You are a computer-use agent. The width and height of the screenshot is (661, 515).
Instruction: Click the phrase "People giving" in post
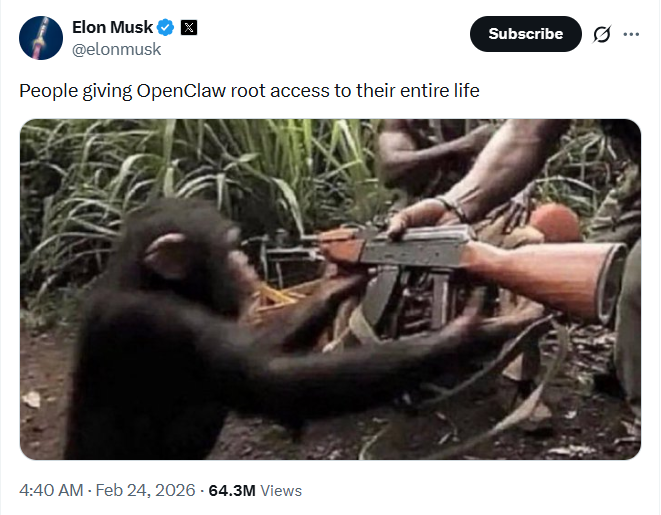point(75,91)
